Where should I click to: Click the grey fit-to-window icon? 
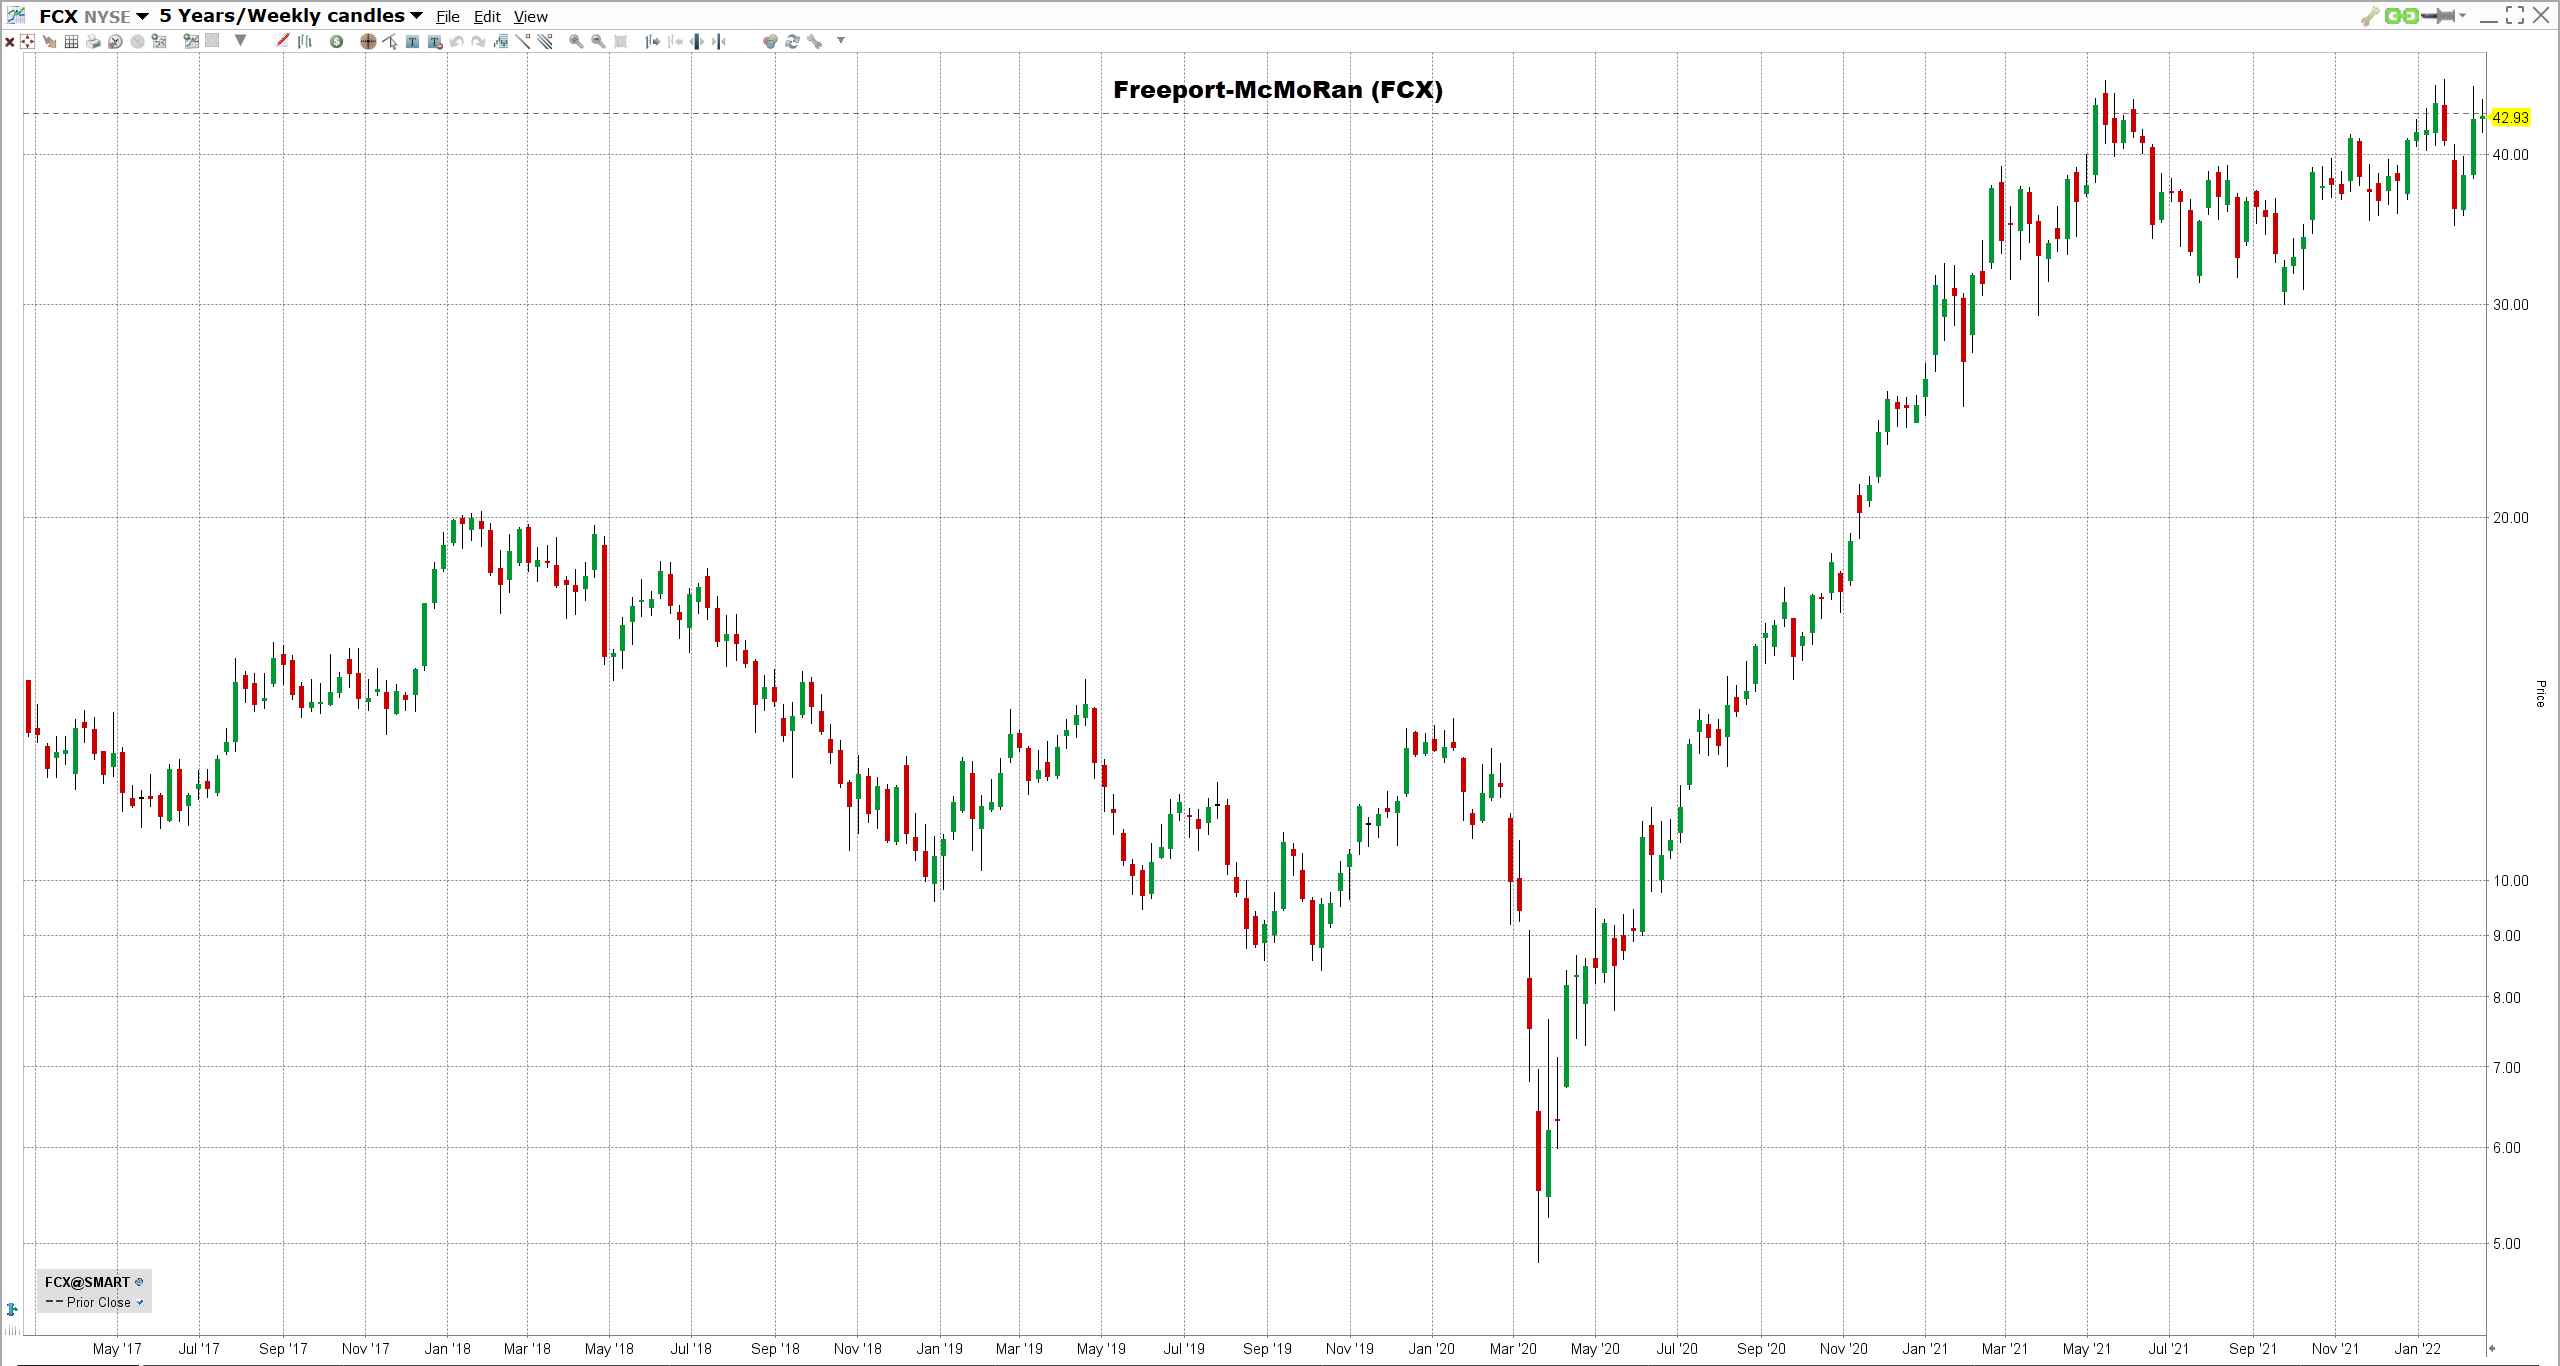[620, 41]
